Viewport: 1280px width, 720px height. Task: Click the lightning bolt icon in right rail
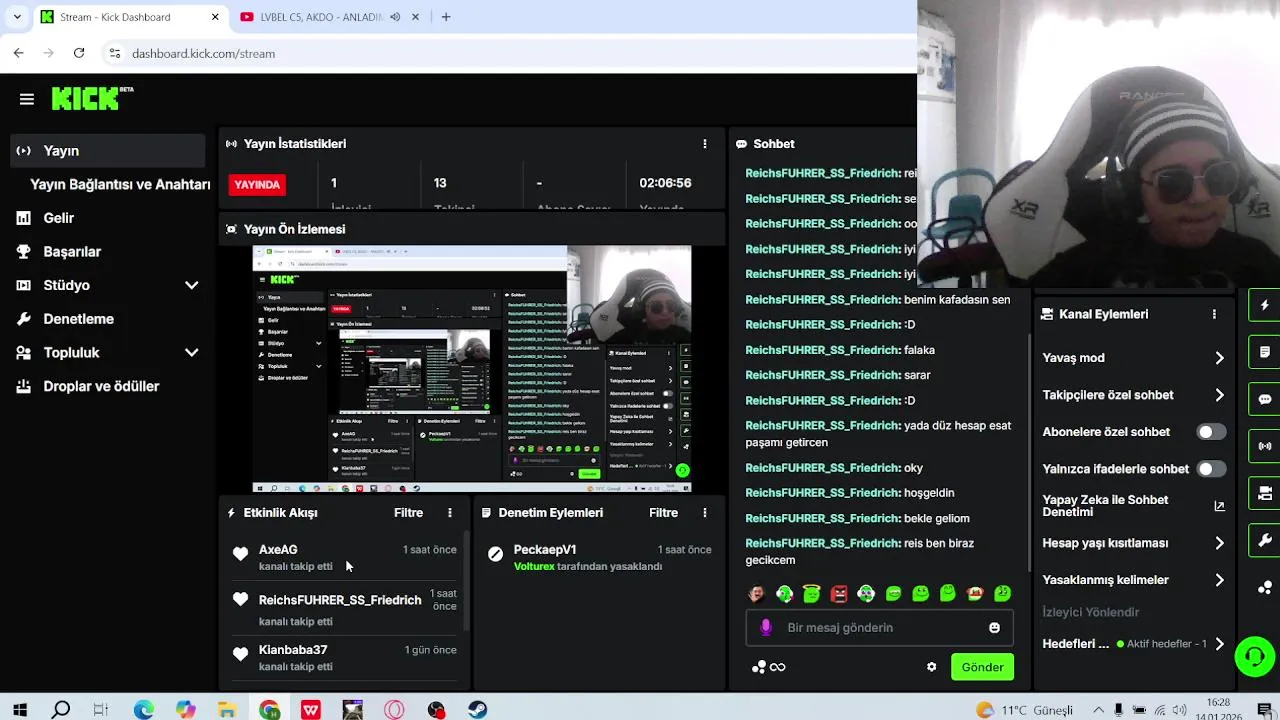pos(1265,305)
